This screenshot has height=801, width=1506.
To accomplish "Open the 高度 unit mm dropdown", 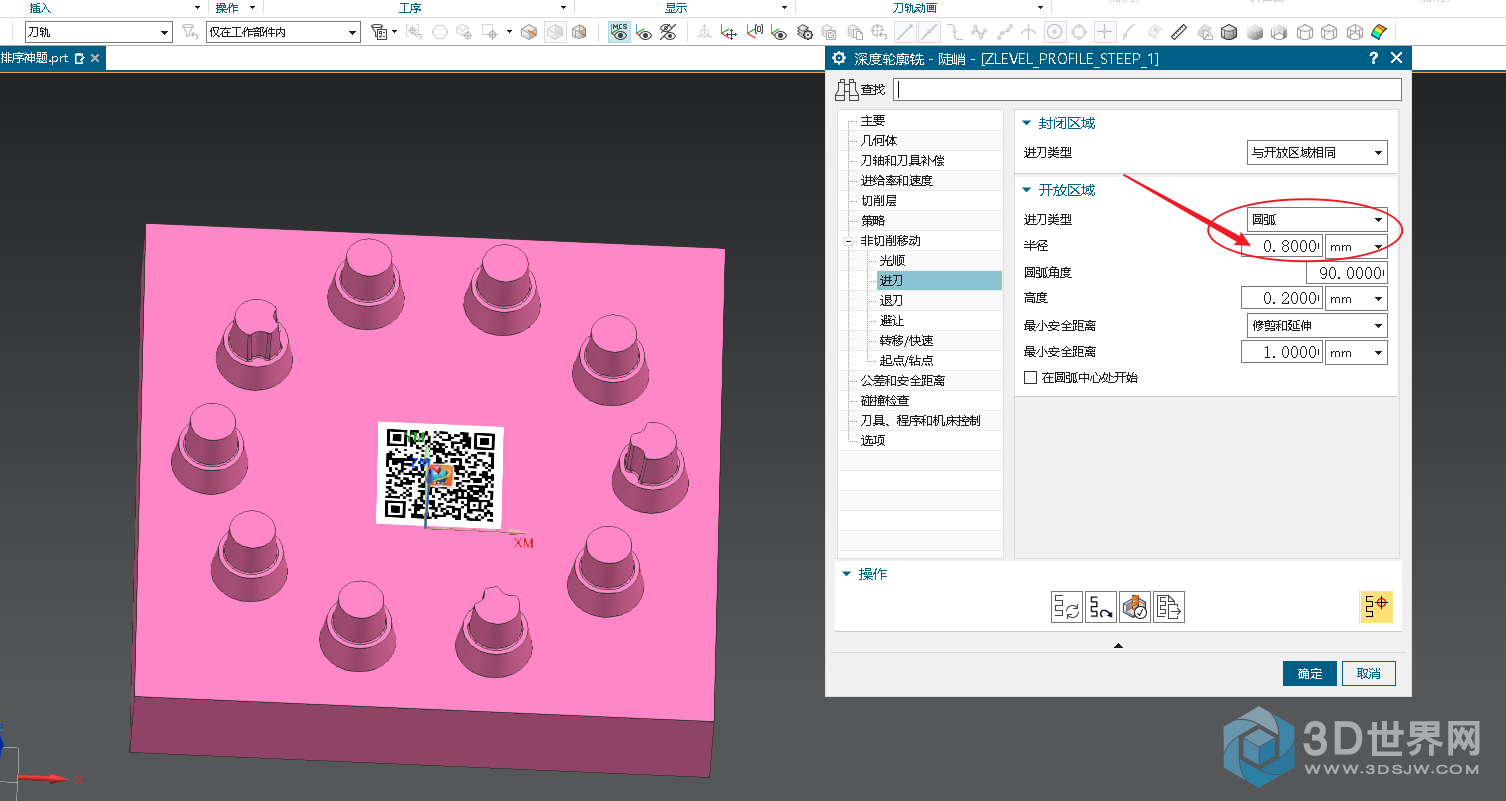I will (1356, 298).
